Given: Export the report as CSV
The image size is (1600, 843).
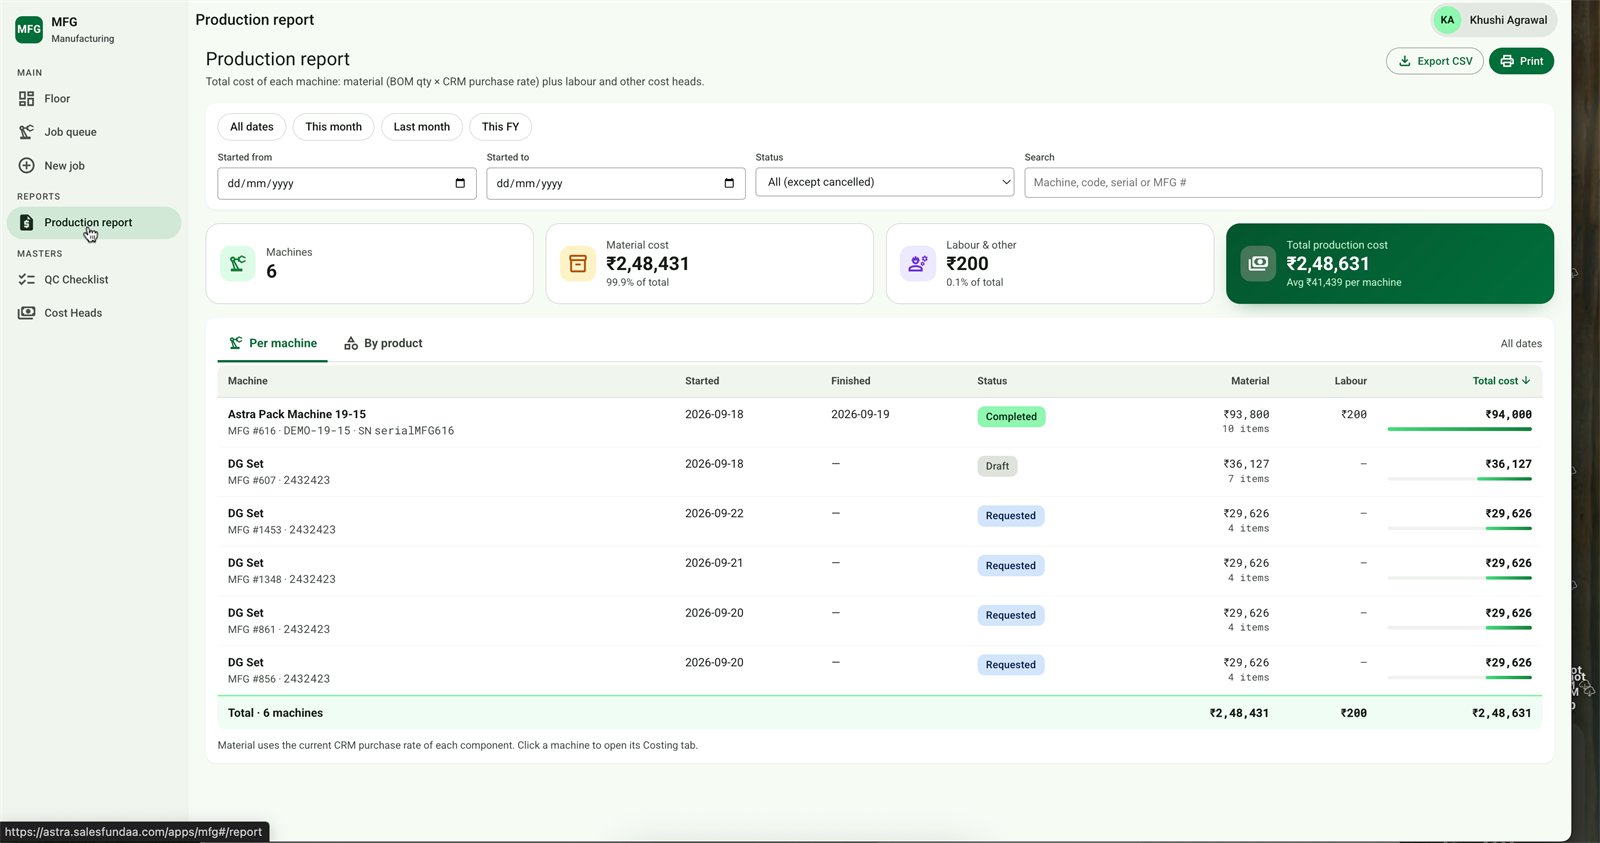Looking at the screenshot, I should click(1435, 61).
